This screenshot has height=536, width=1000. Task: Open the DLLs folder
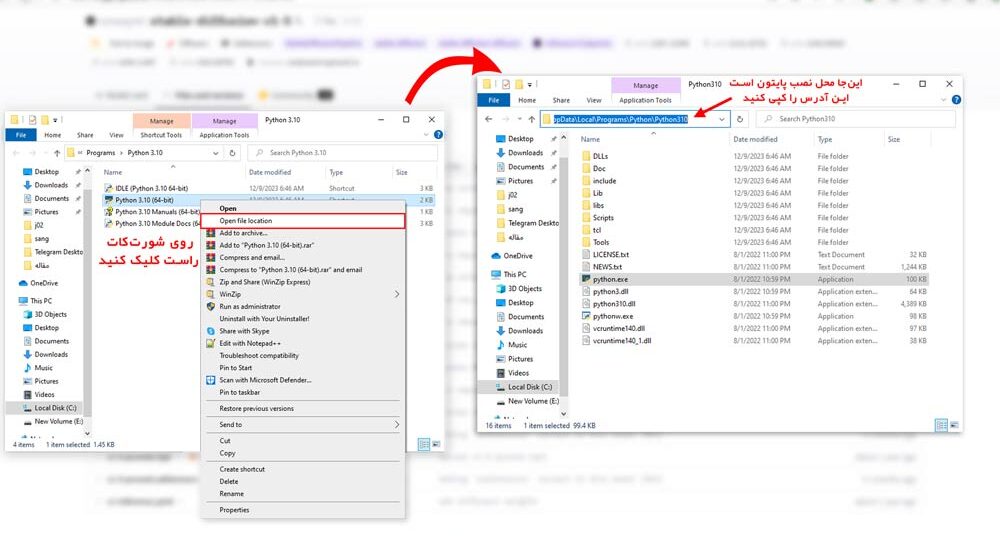[x=600, y=156]
